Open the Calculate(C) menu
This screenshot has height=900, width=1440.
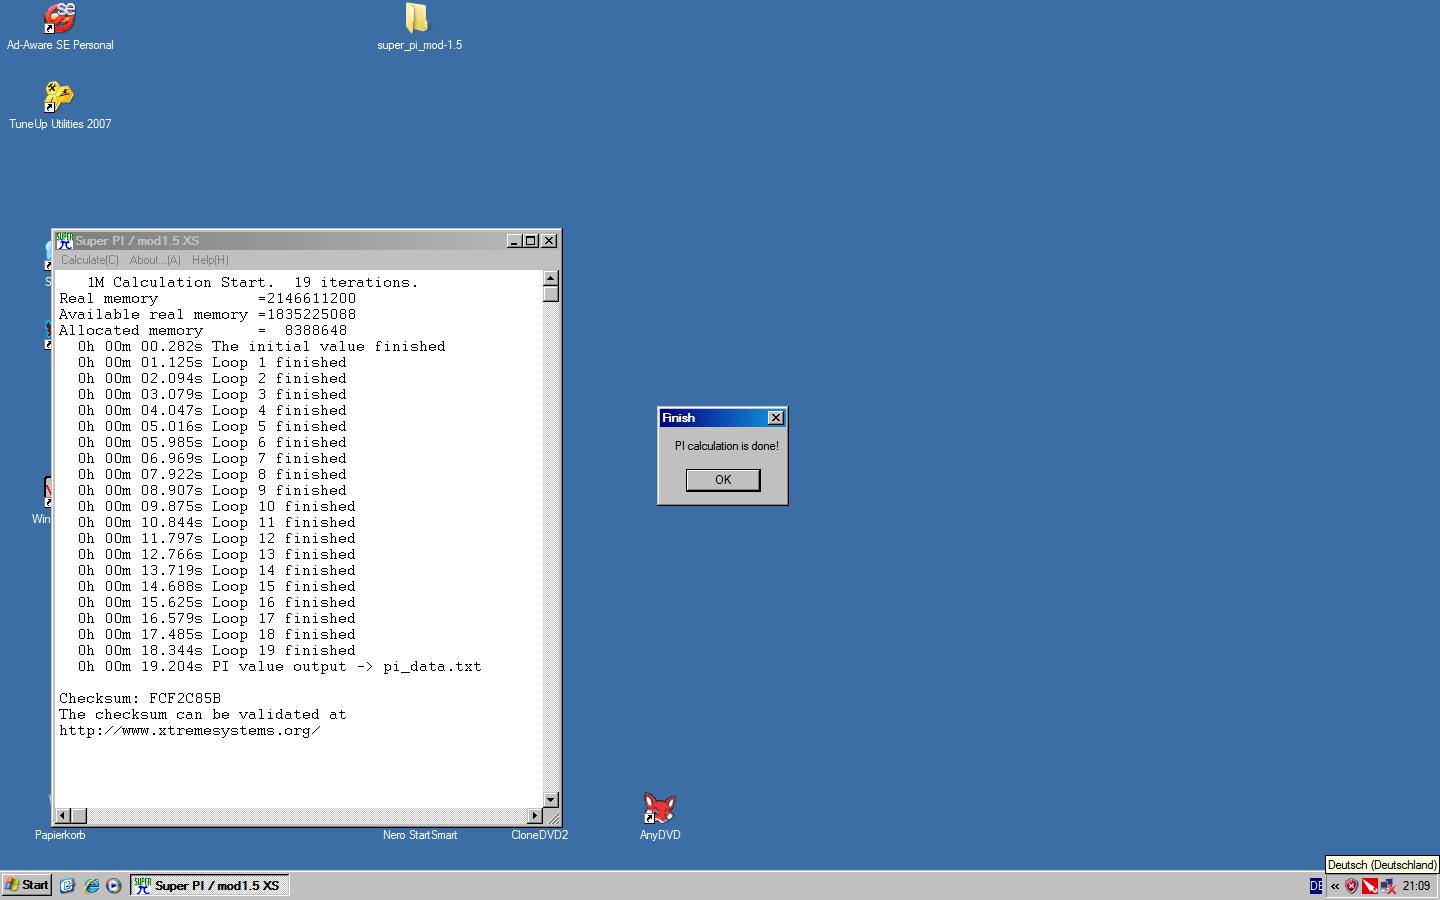point(89,260)
